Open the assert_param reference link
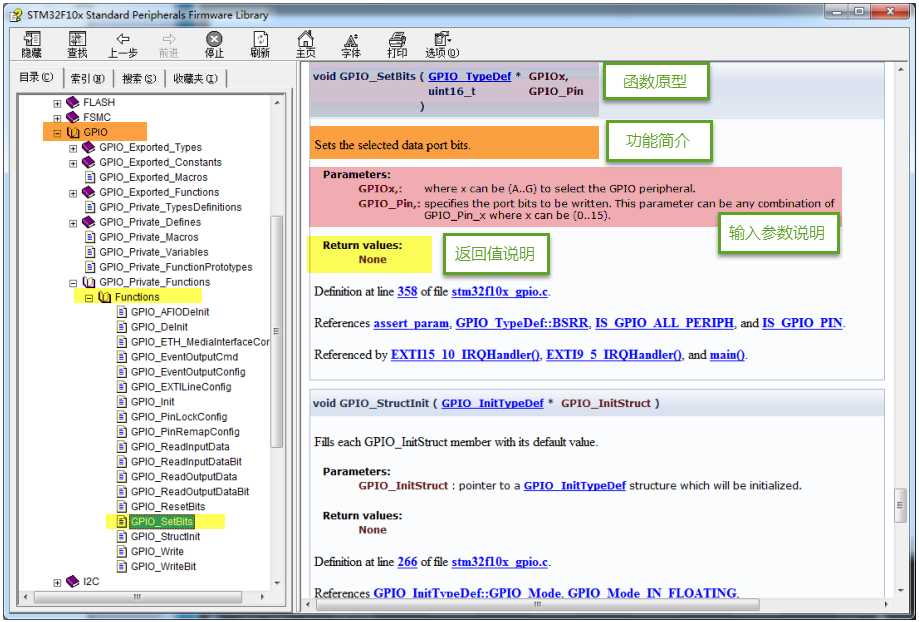 [x=411, y=323]
